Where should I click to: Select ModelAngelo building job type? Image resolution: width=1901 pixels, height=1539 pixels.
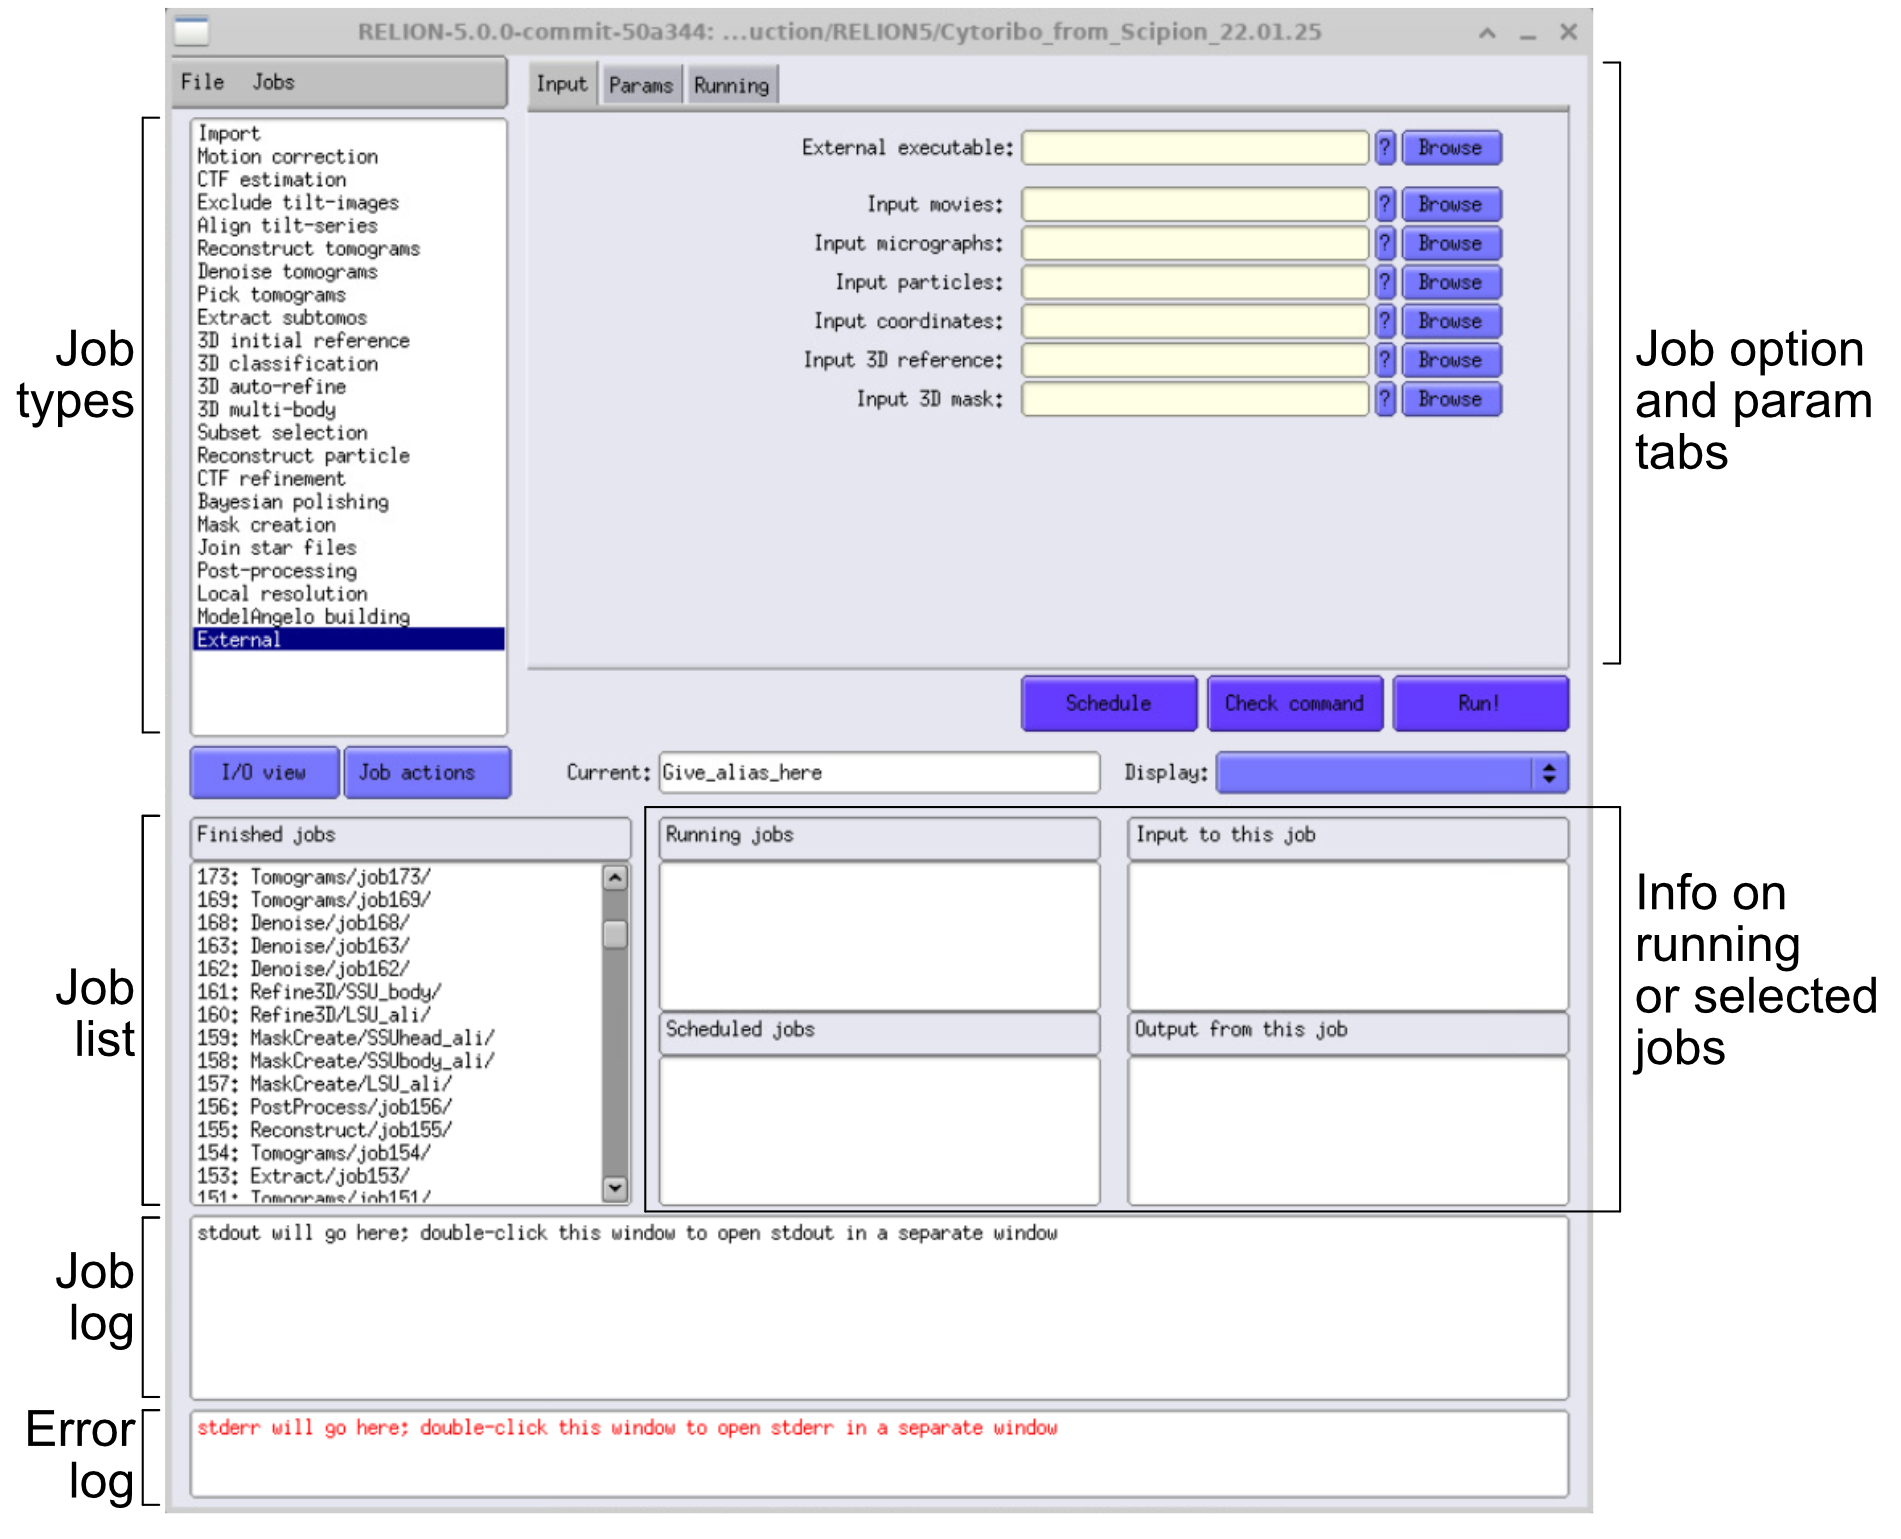(x=348, y=617)
